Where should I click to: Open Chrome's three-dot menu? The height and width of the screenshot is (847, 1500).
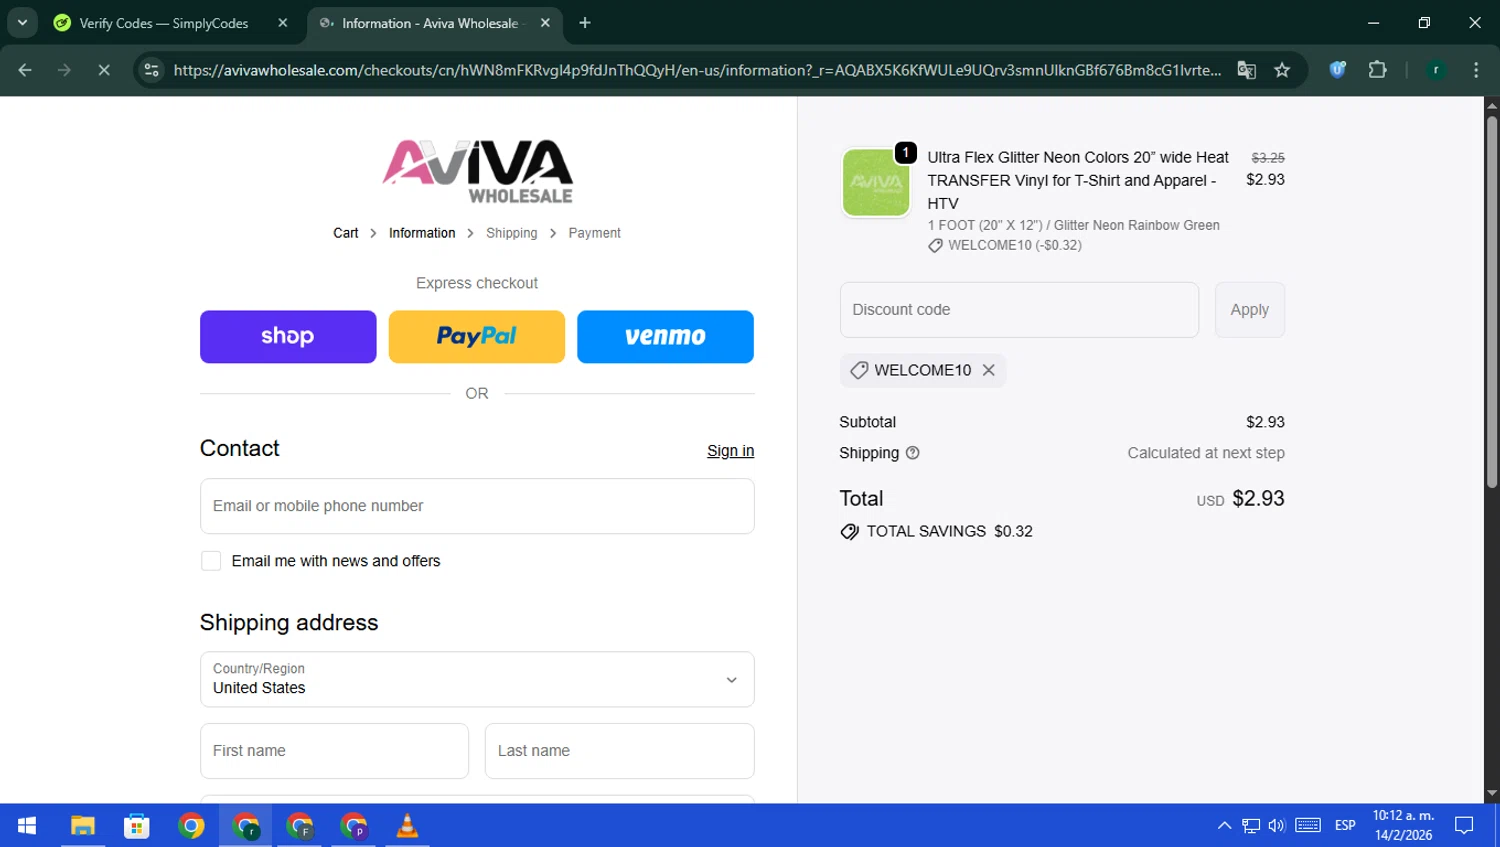click(1476, 70)
